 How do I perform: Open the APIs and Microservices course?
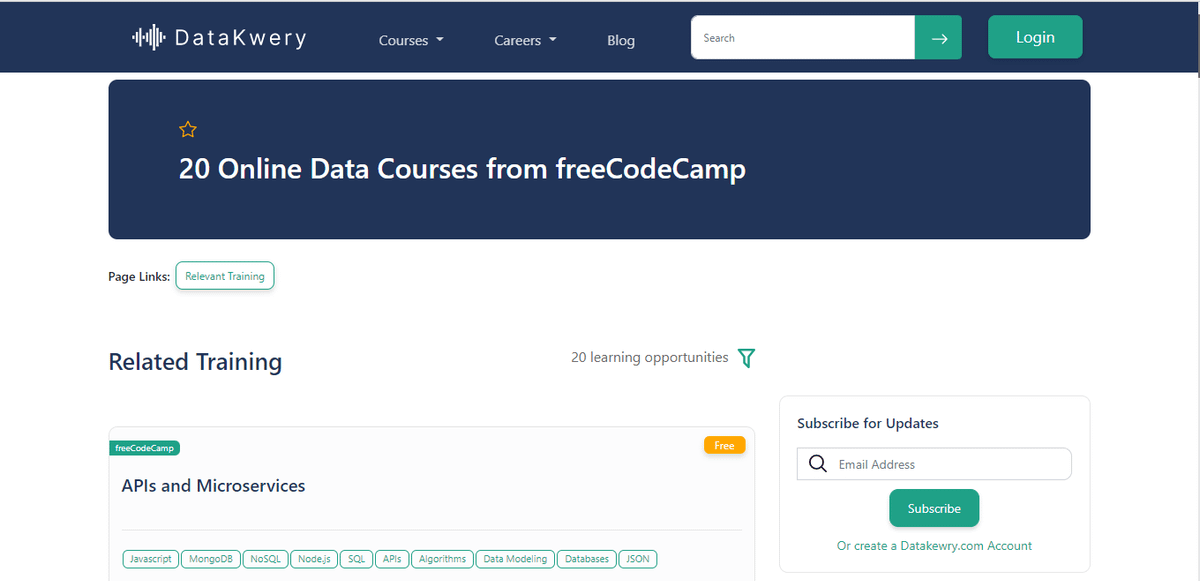tap(213, 486)
